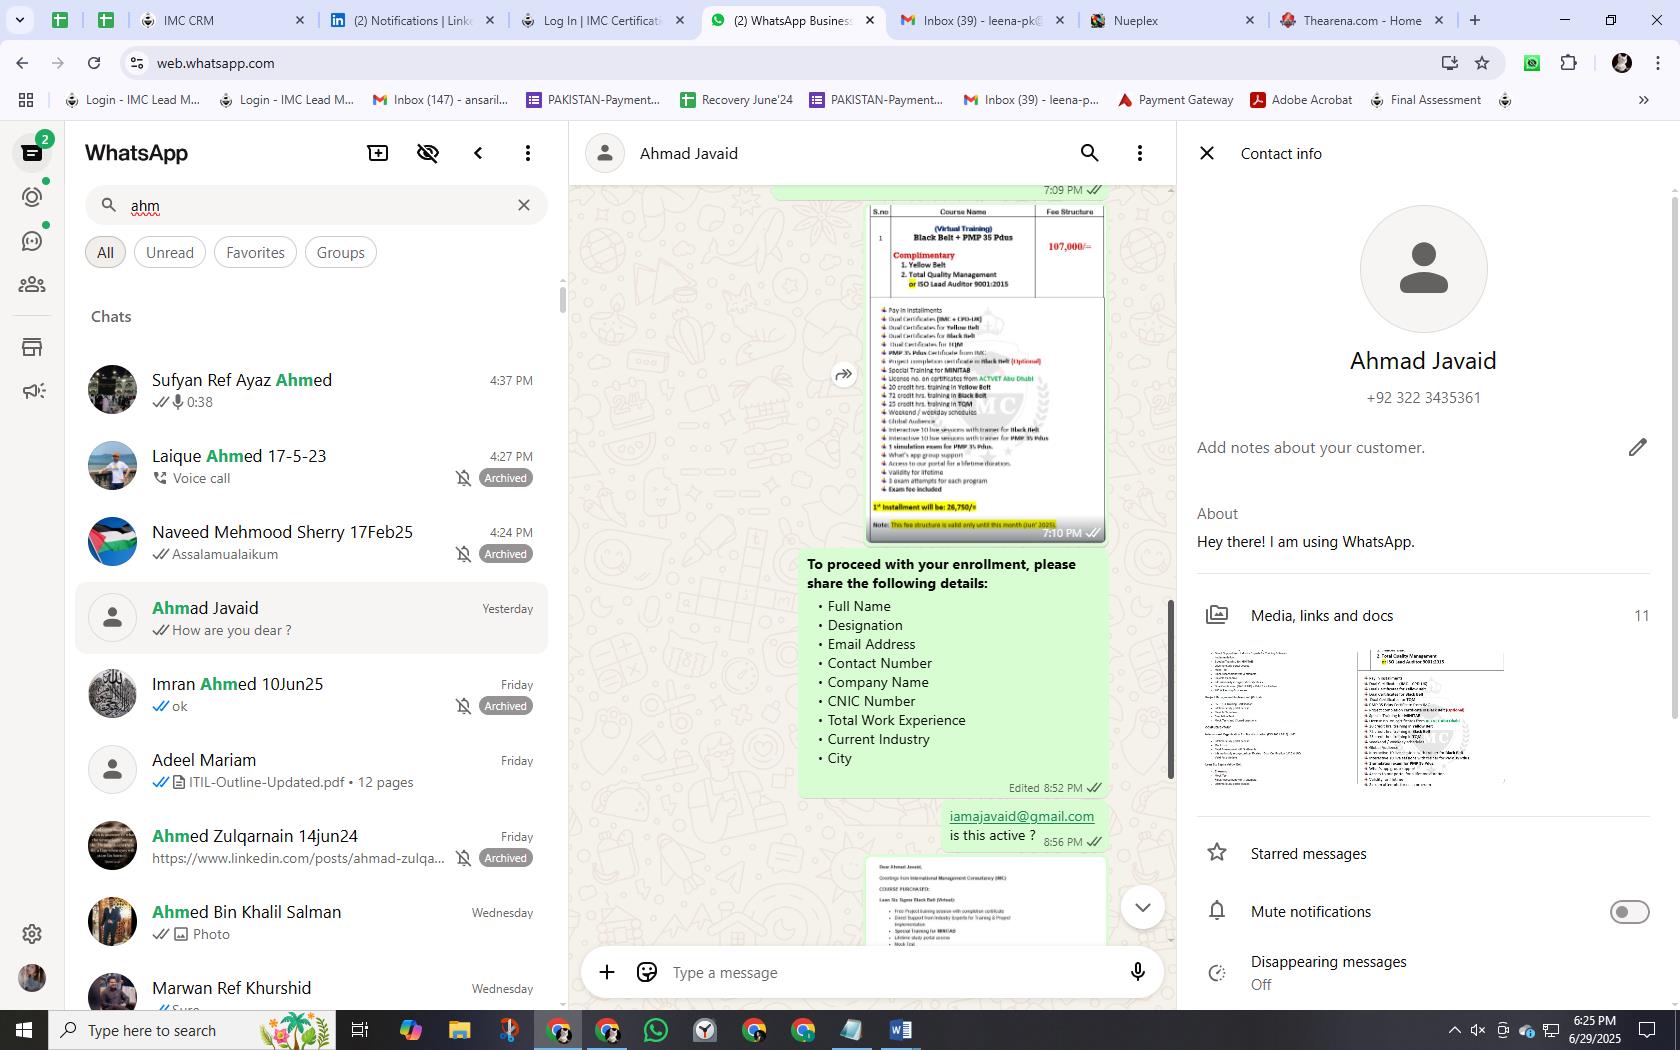Close the Contact info panel
Screen dimensions: 1680x1050
pos(1207,153)
